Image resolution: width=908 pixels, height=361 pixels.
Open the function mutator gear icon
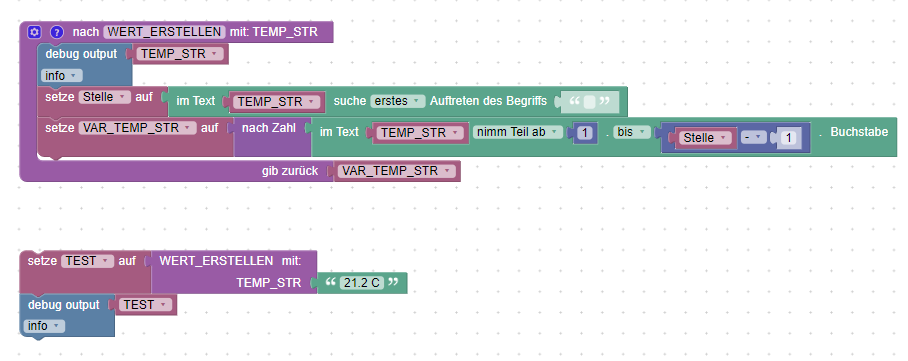tap(34, 32)
